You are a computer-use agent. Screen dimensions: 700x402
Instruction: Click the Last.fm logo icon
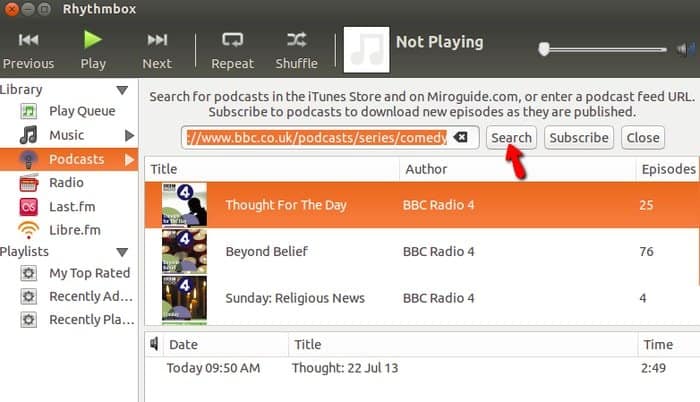coord(29,206)
